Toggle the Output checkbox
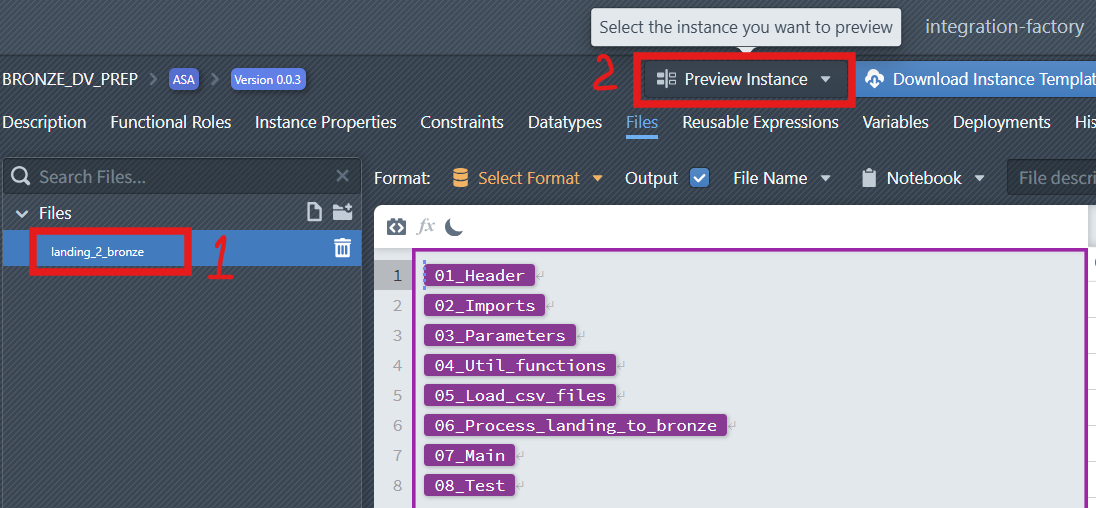This screenshot has height=508, width=1096. tap(699, 178)
